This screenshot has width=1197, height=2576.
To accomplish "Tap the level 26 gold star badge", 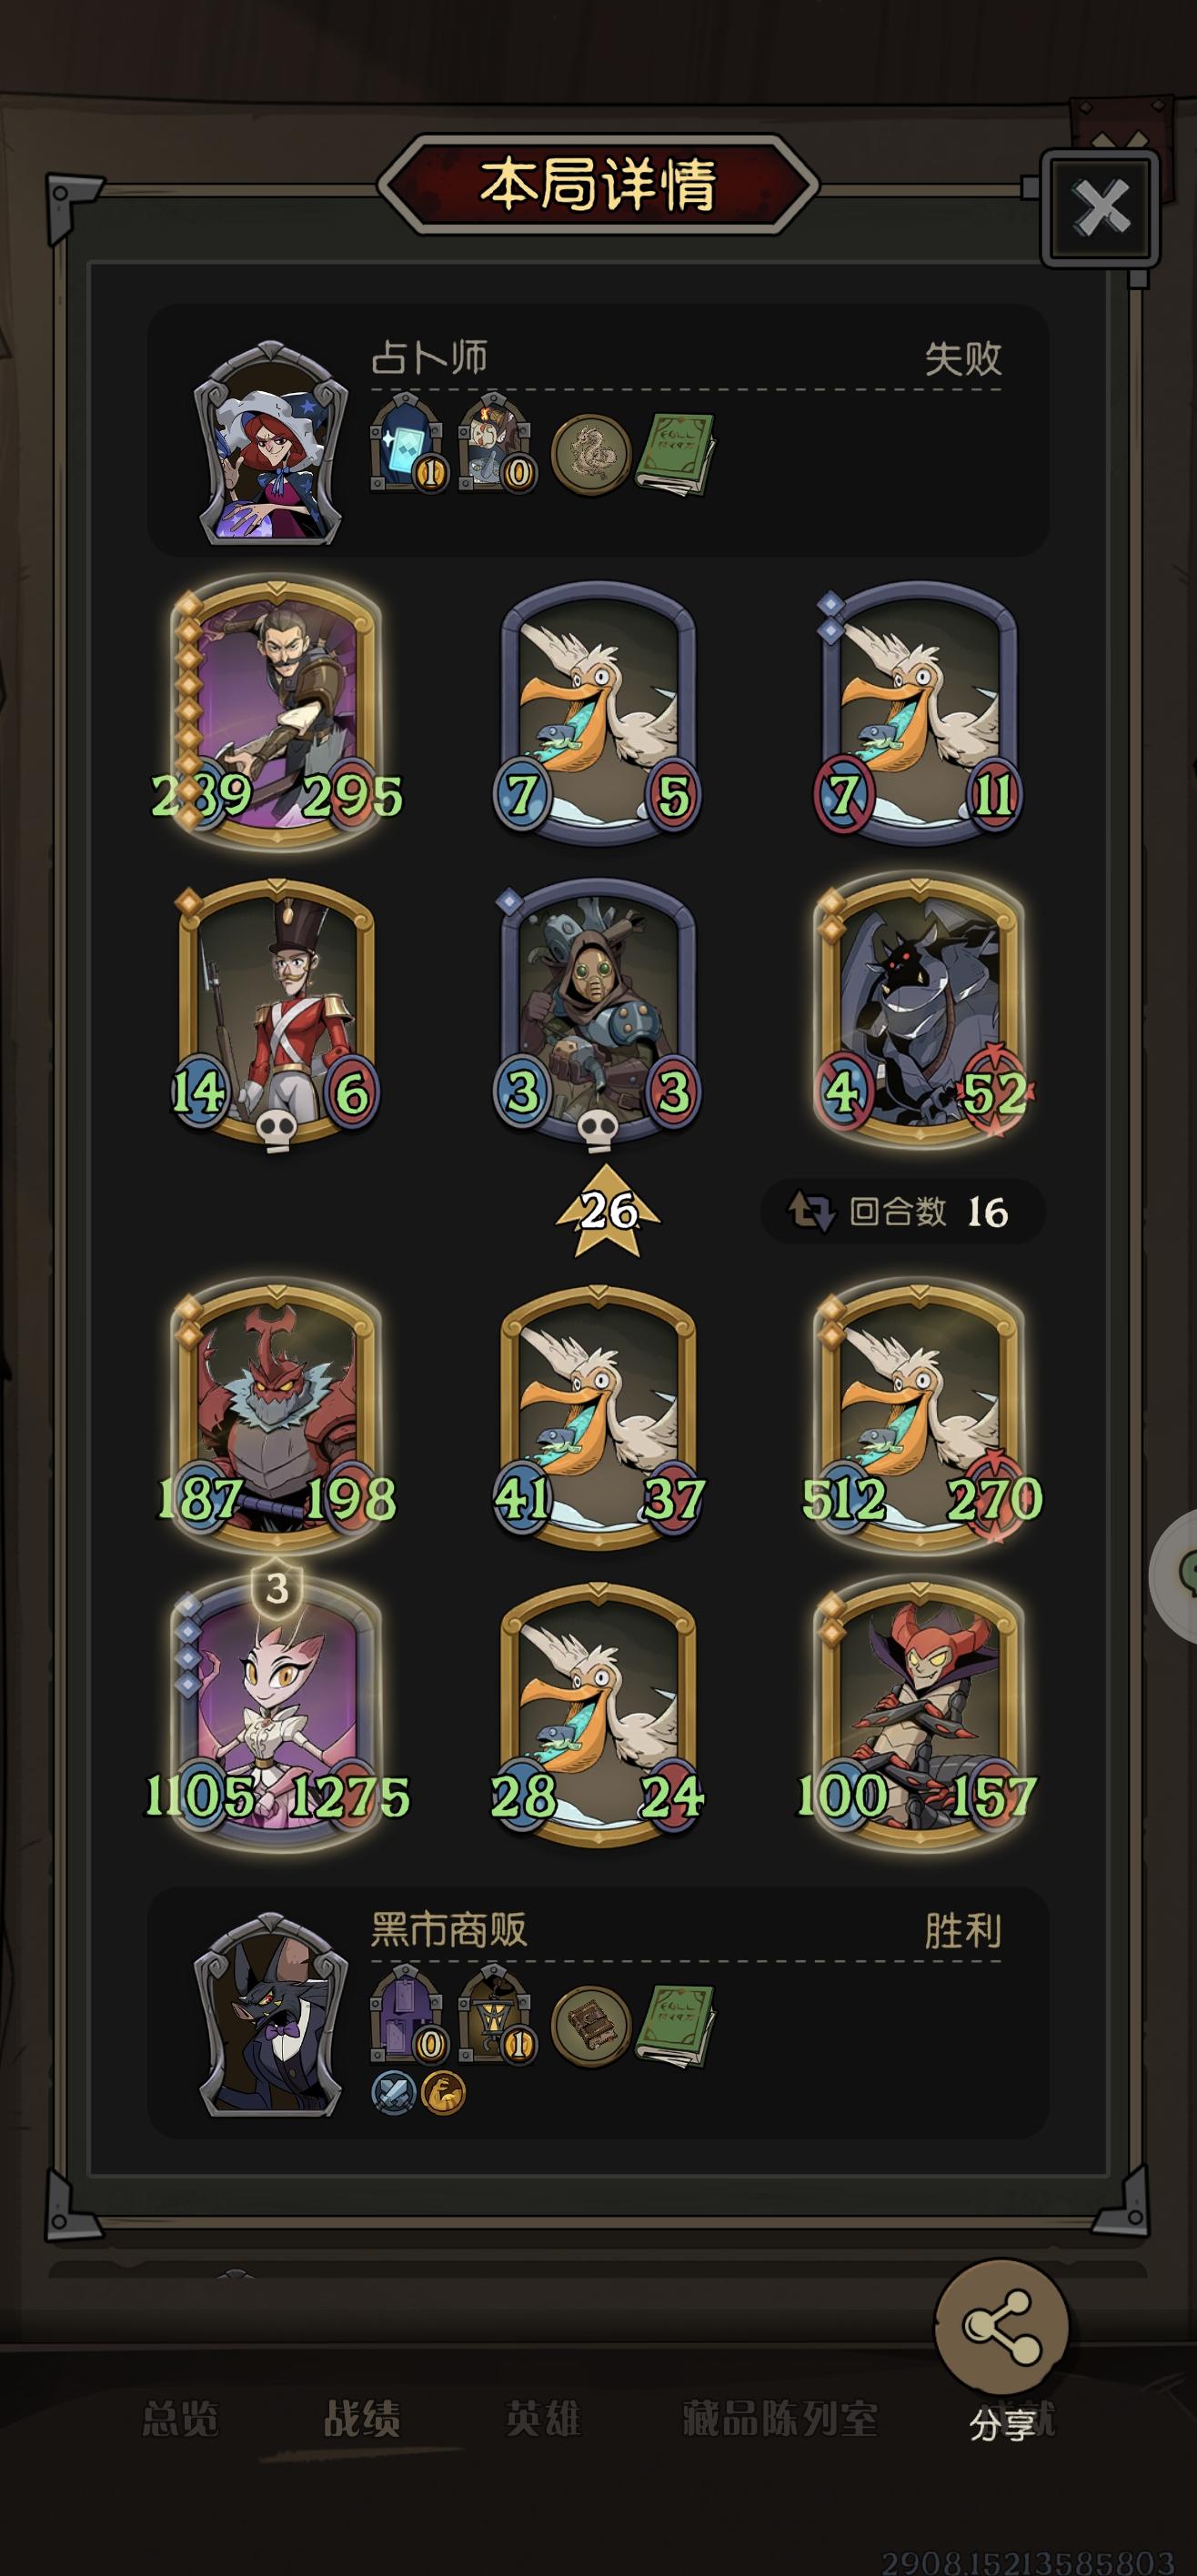I will [x=607, y=1211].
